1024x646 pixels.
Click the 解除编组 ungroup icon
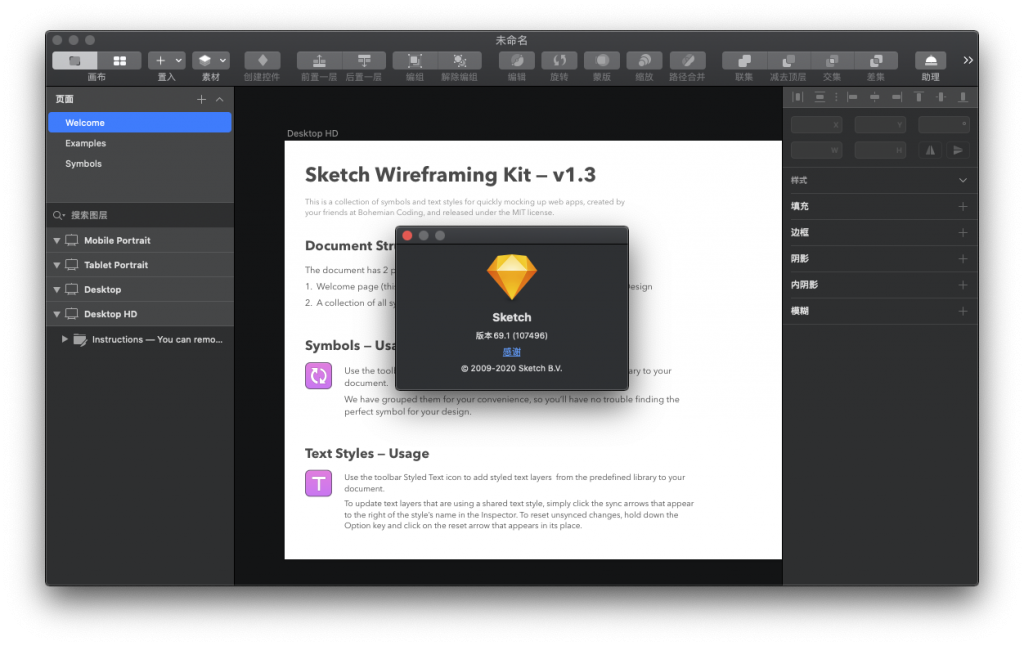460,61
